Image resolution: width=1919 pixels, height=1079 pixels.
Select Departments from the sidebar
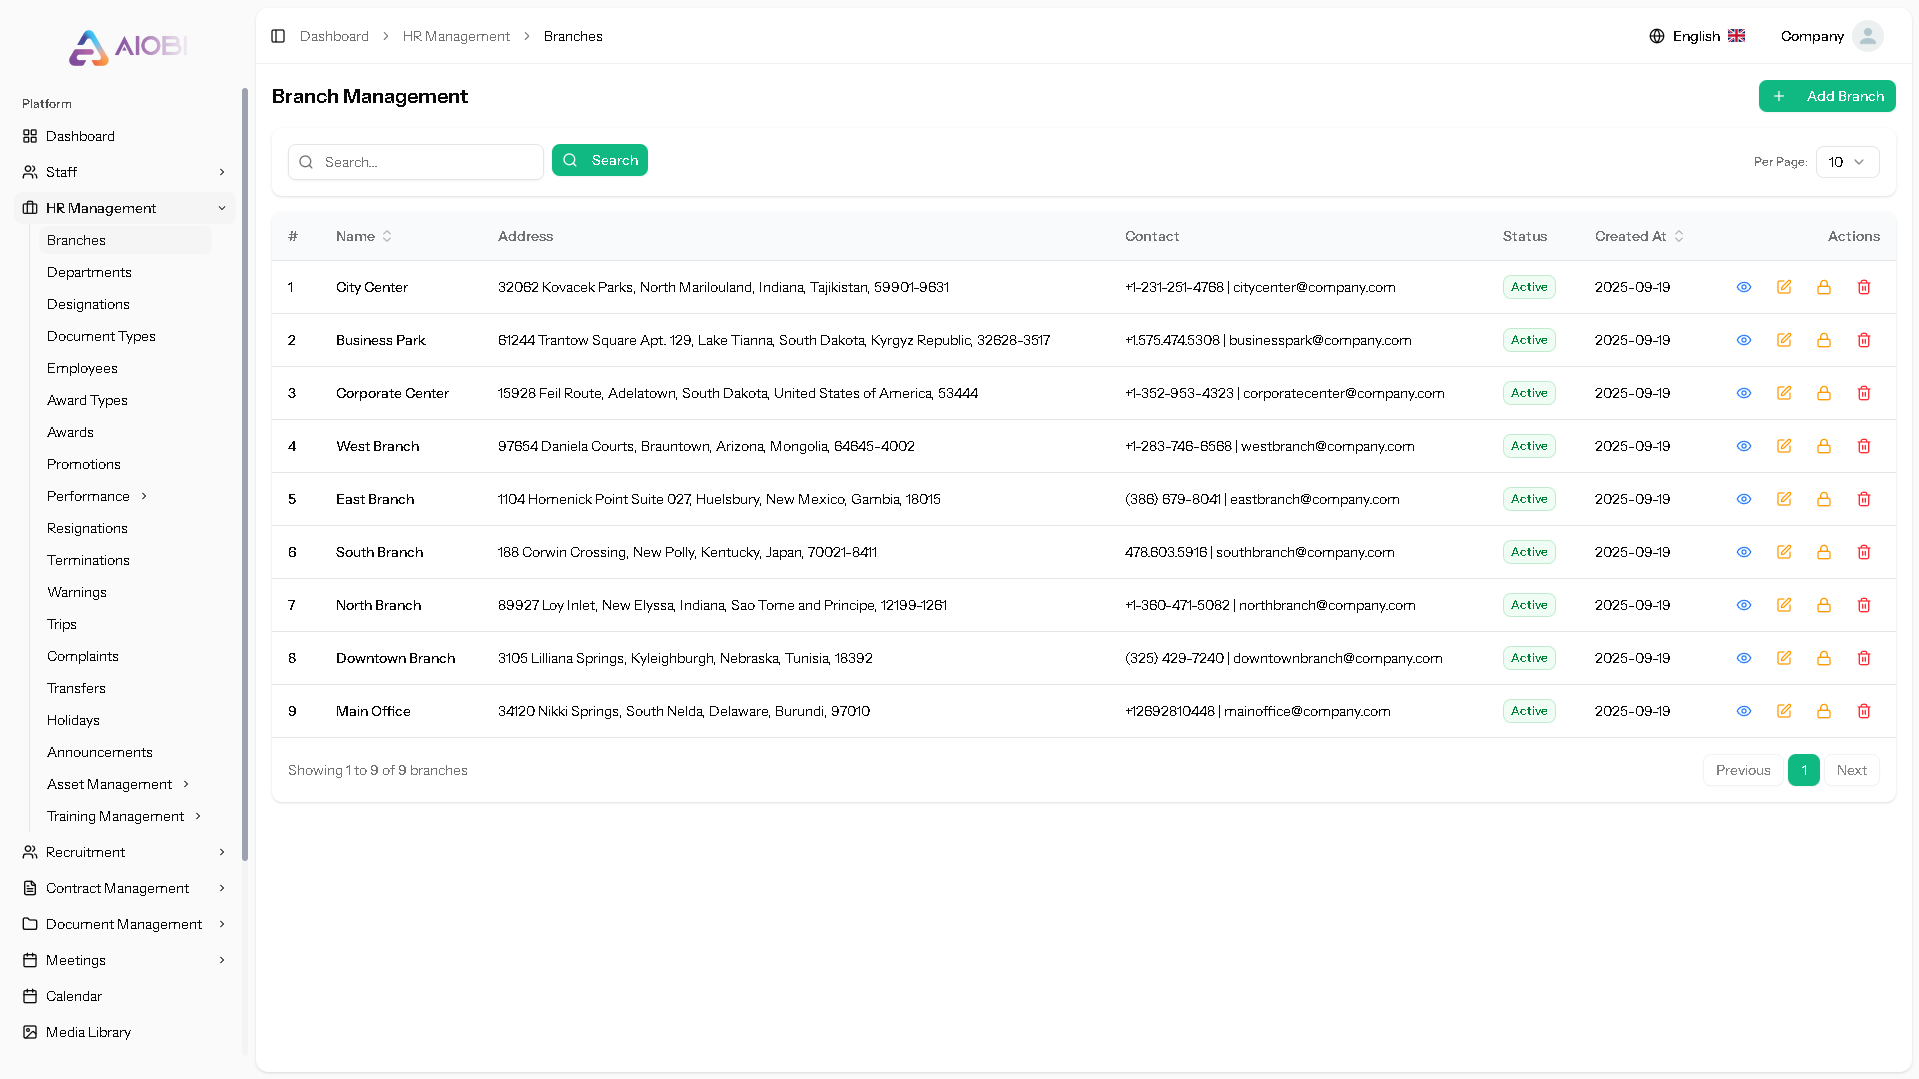click(x=89, y=272)
